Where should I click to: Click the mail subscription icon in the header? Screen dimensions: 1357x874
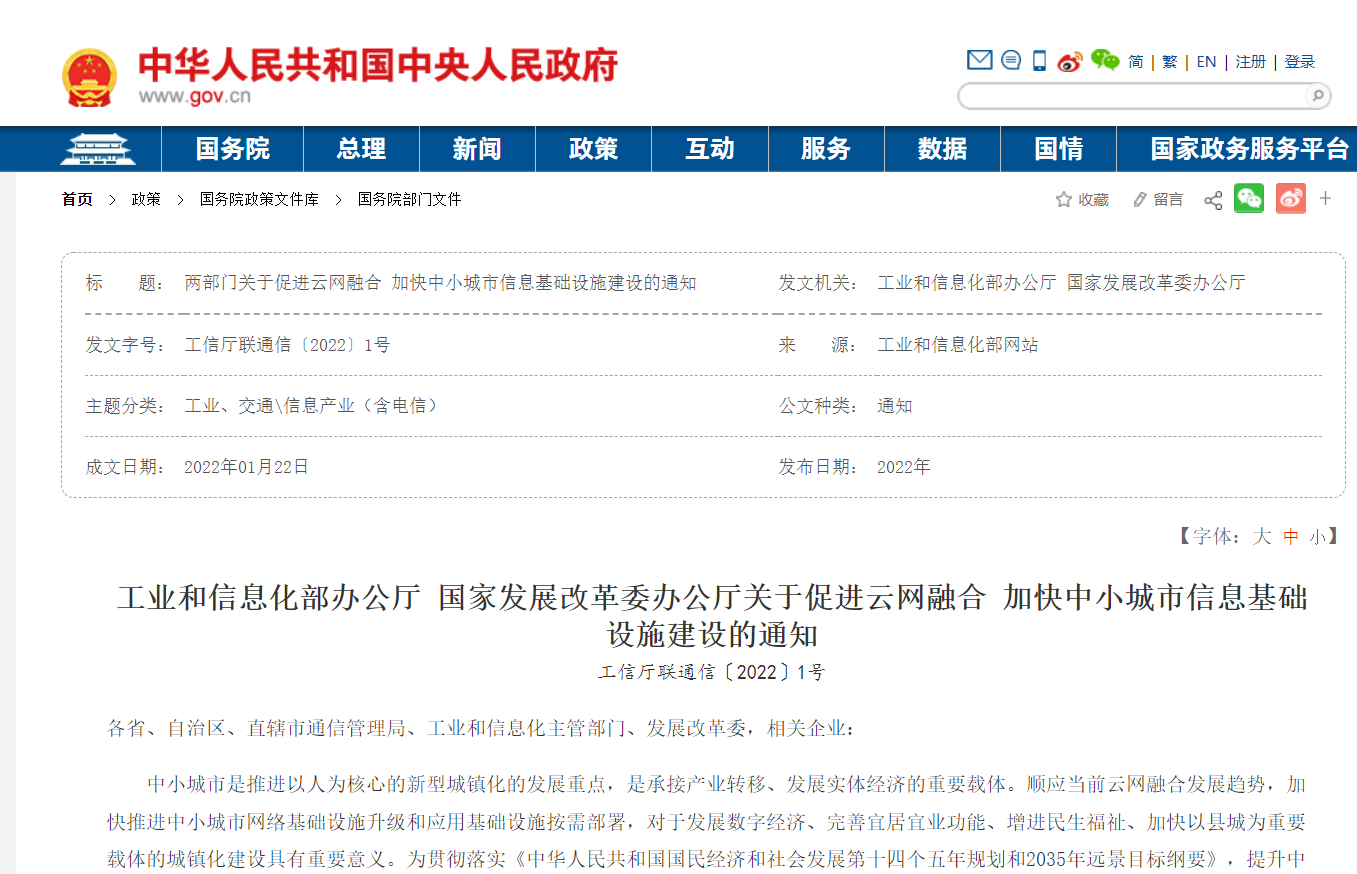[978, 60]
